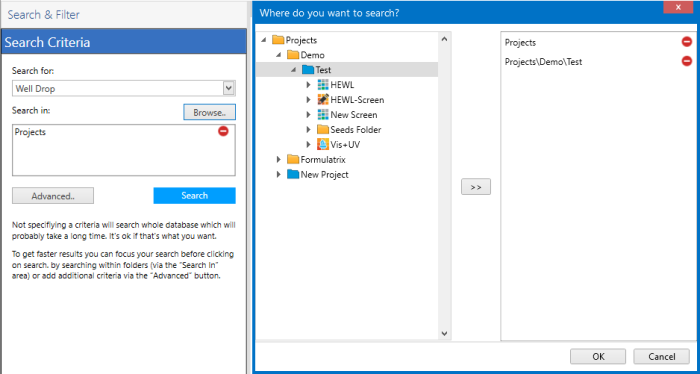This screenshot has width=700, height=374.
Task: Click tree scrollbar up arrow
Action: (x=444, y=39)
